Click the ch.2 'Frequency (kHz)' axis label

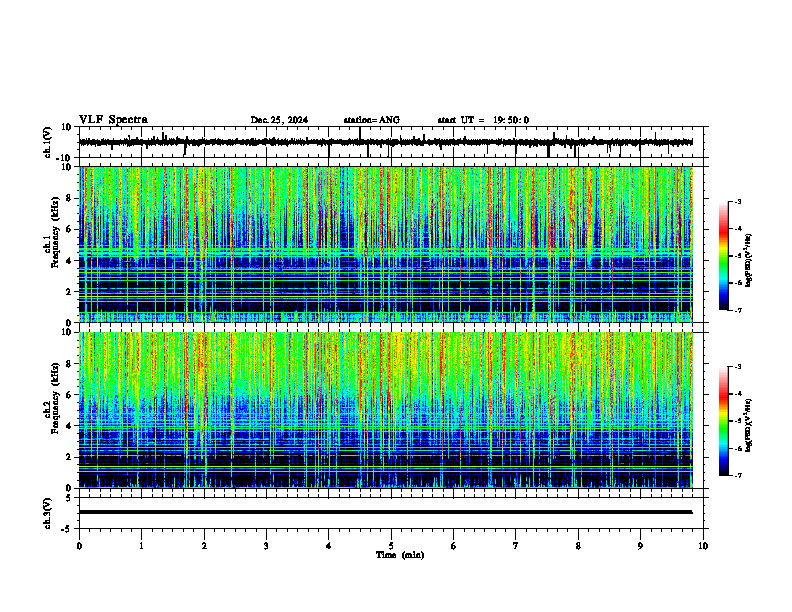[x=55, y=398]
